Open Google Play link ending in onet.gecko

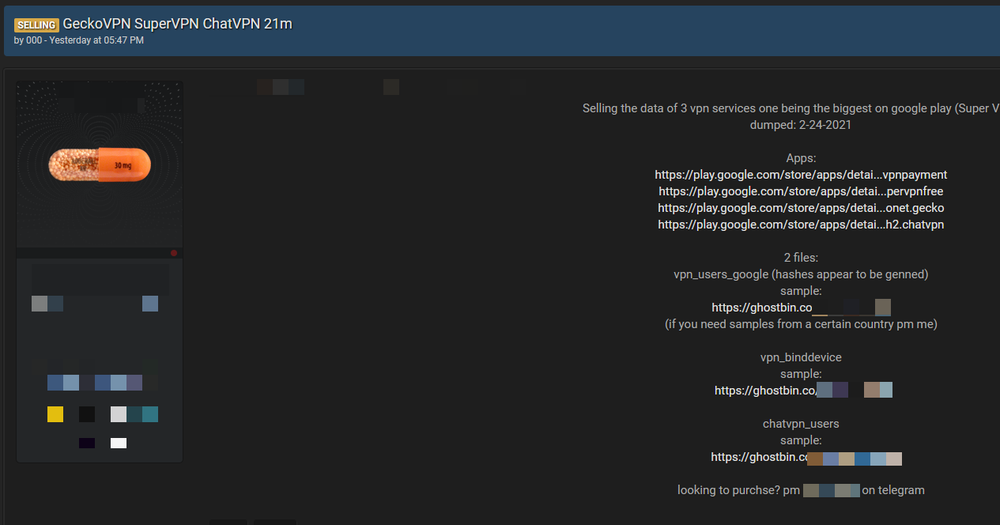[800, 208]
